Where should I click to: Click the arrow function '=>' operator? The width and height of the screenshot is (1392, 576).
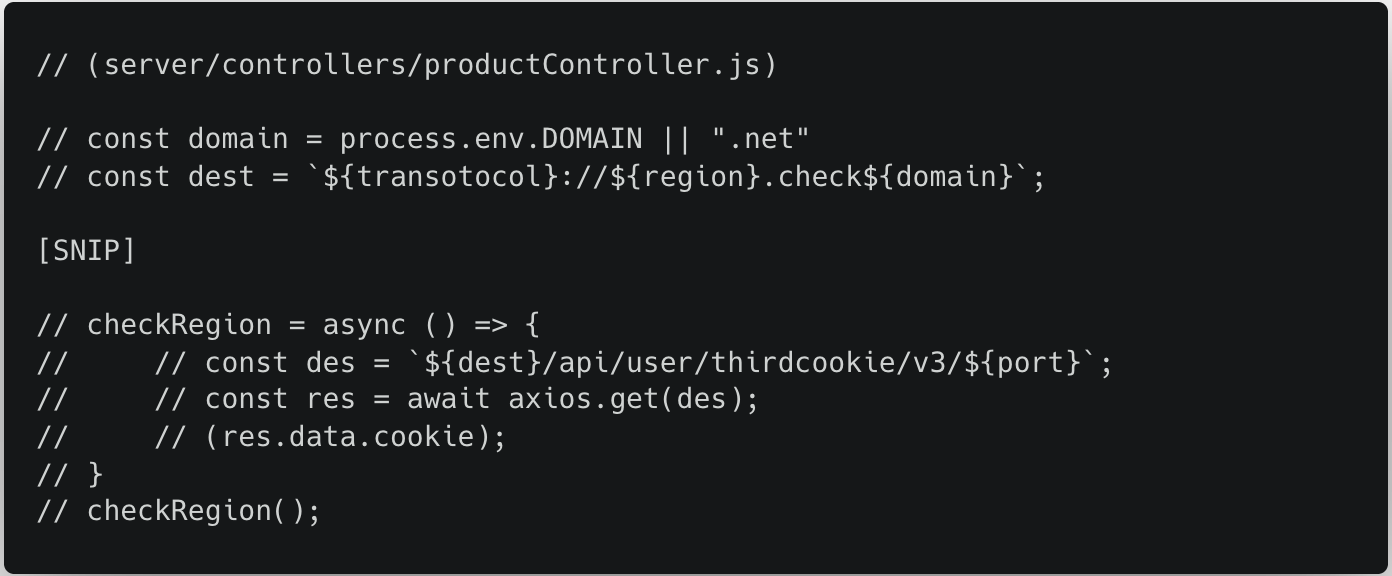(x=490, y=325)
